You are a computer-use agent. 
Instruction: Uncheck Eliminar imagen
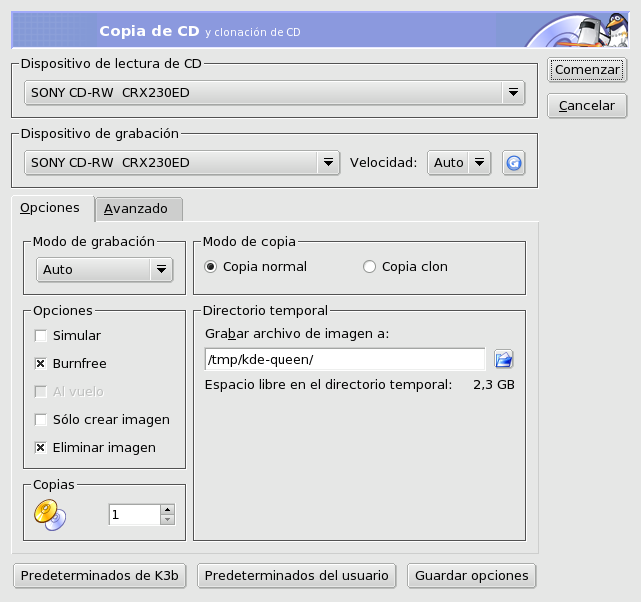pyautogui.click(x=40, y=448)
